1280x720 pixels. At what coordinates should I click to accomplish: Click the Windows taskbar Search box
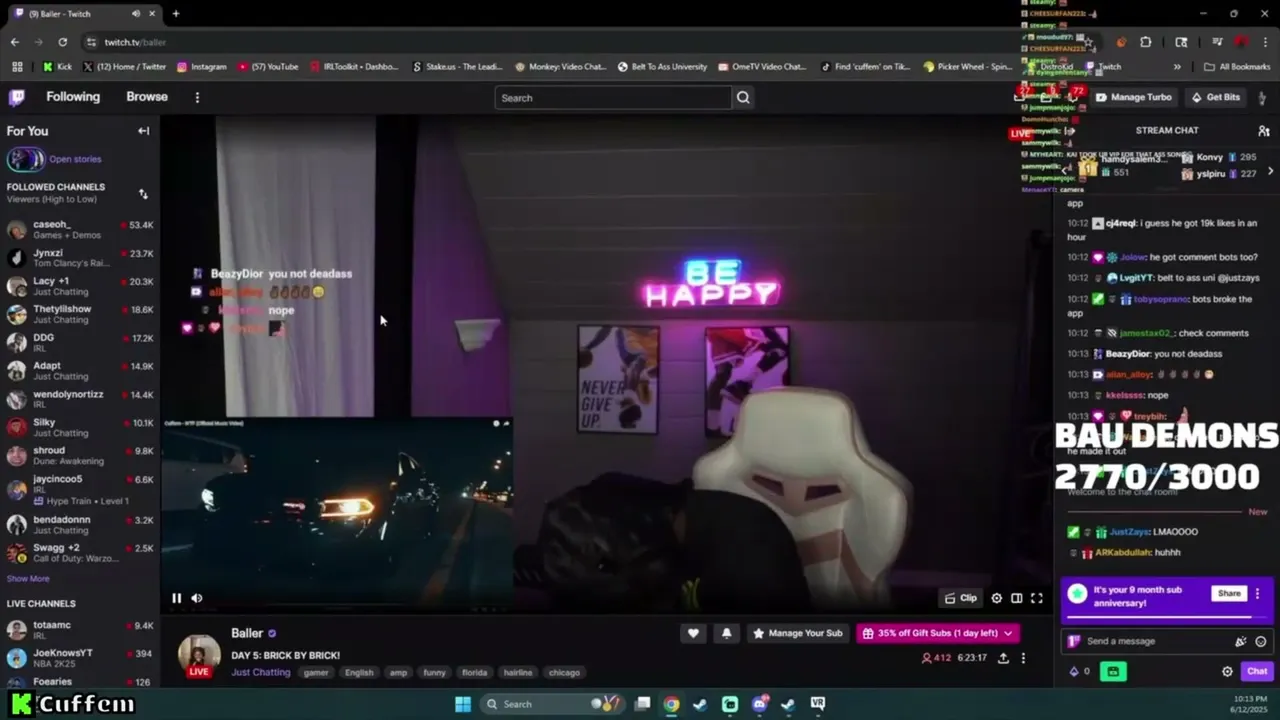(552, 704)
